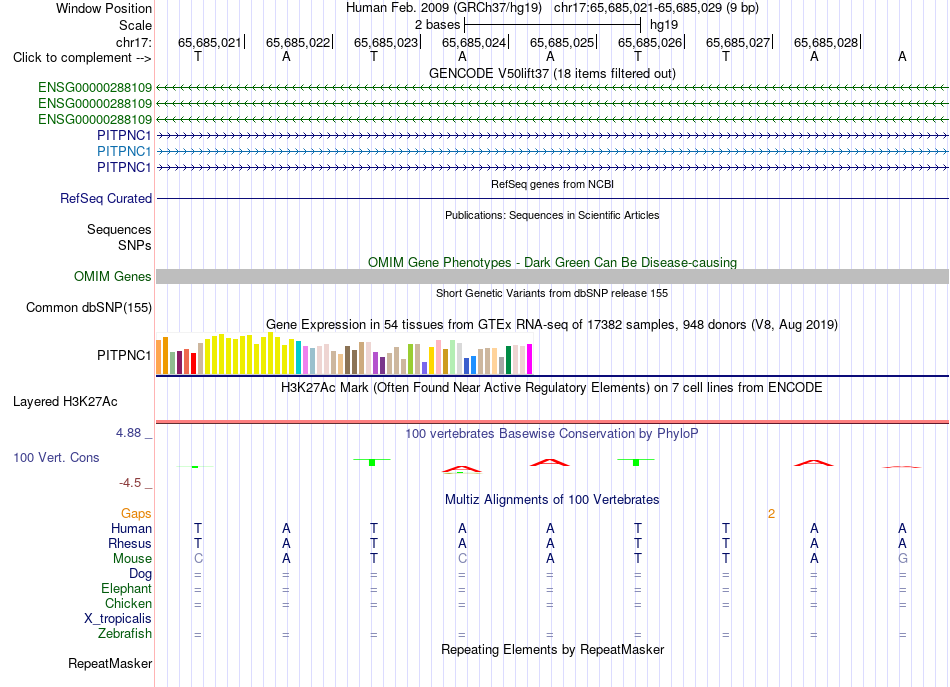Image resolution: width=950 pixels, height=687 pixels.
Task: Click the magenta bar ending the GTEx chart
Action: click(x=529, y=359)
